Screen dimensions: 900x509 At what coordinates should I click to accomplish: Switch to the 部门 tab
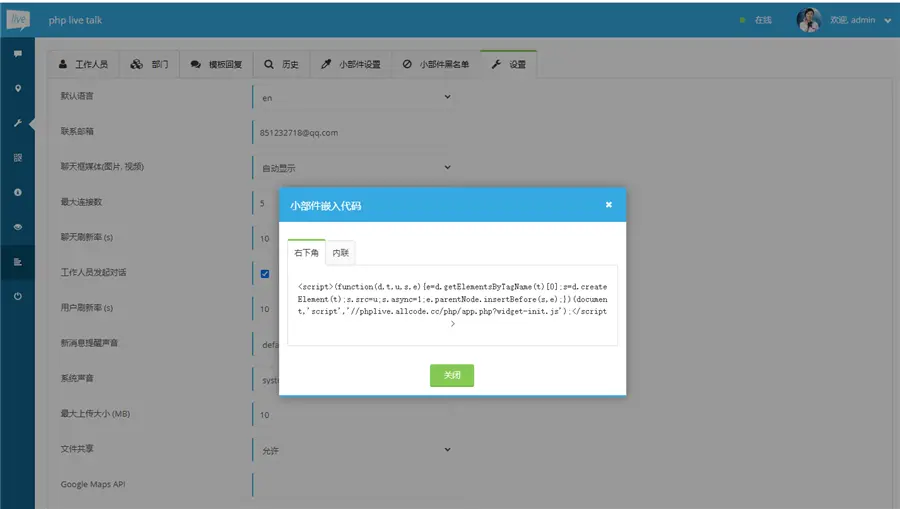click(149, 64)
